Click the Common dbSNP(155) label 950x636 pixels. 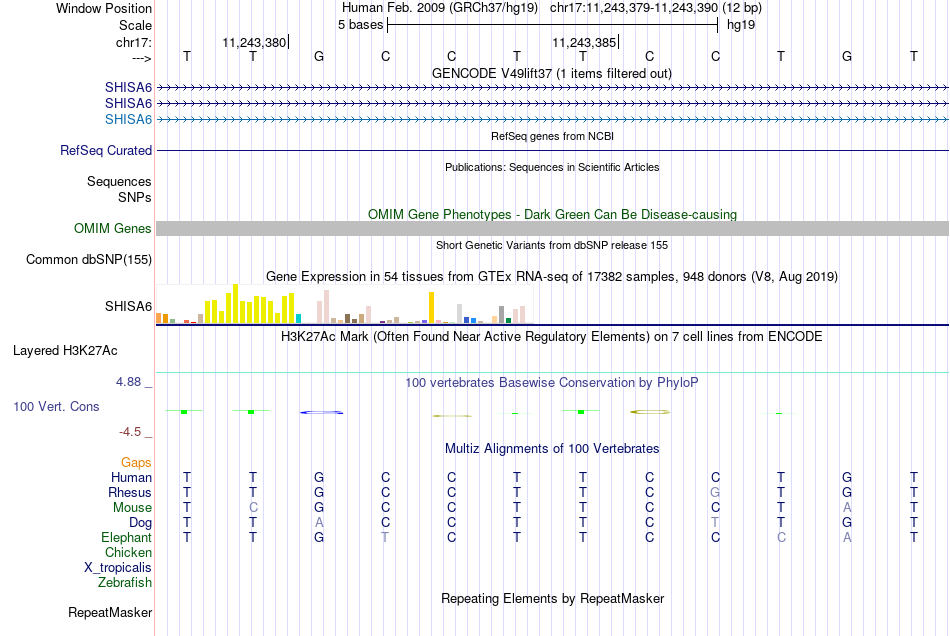(x=89, y=259)
